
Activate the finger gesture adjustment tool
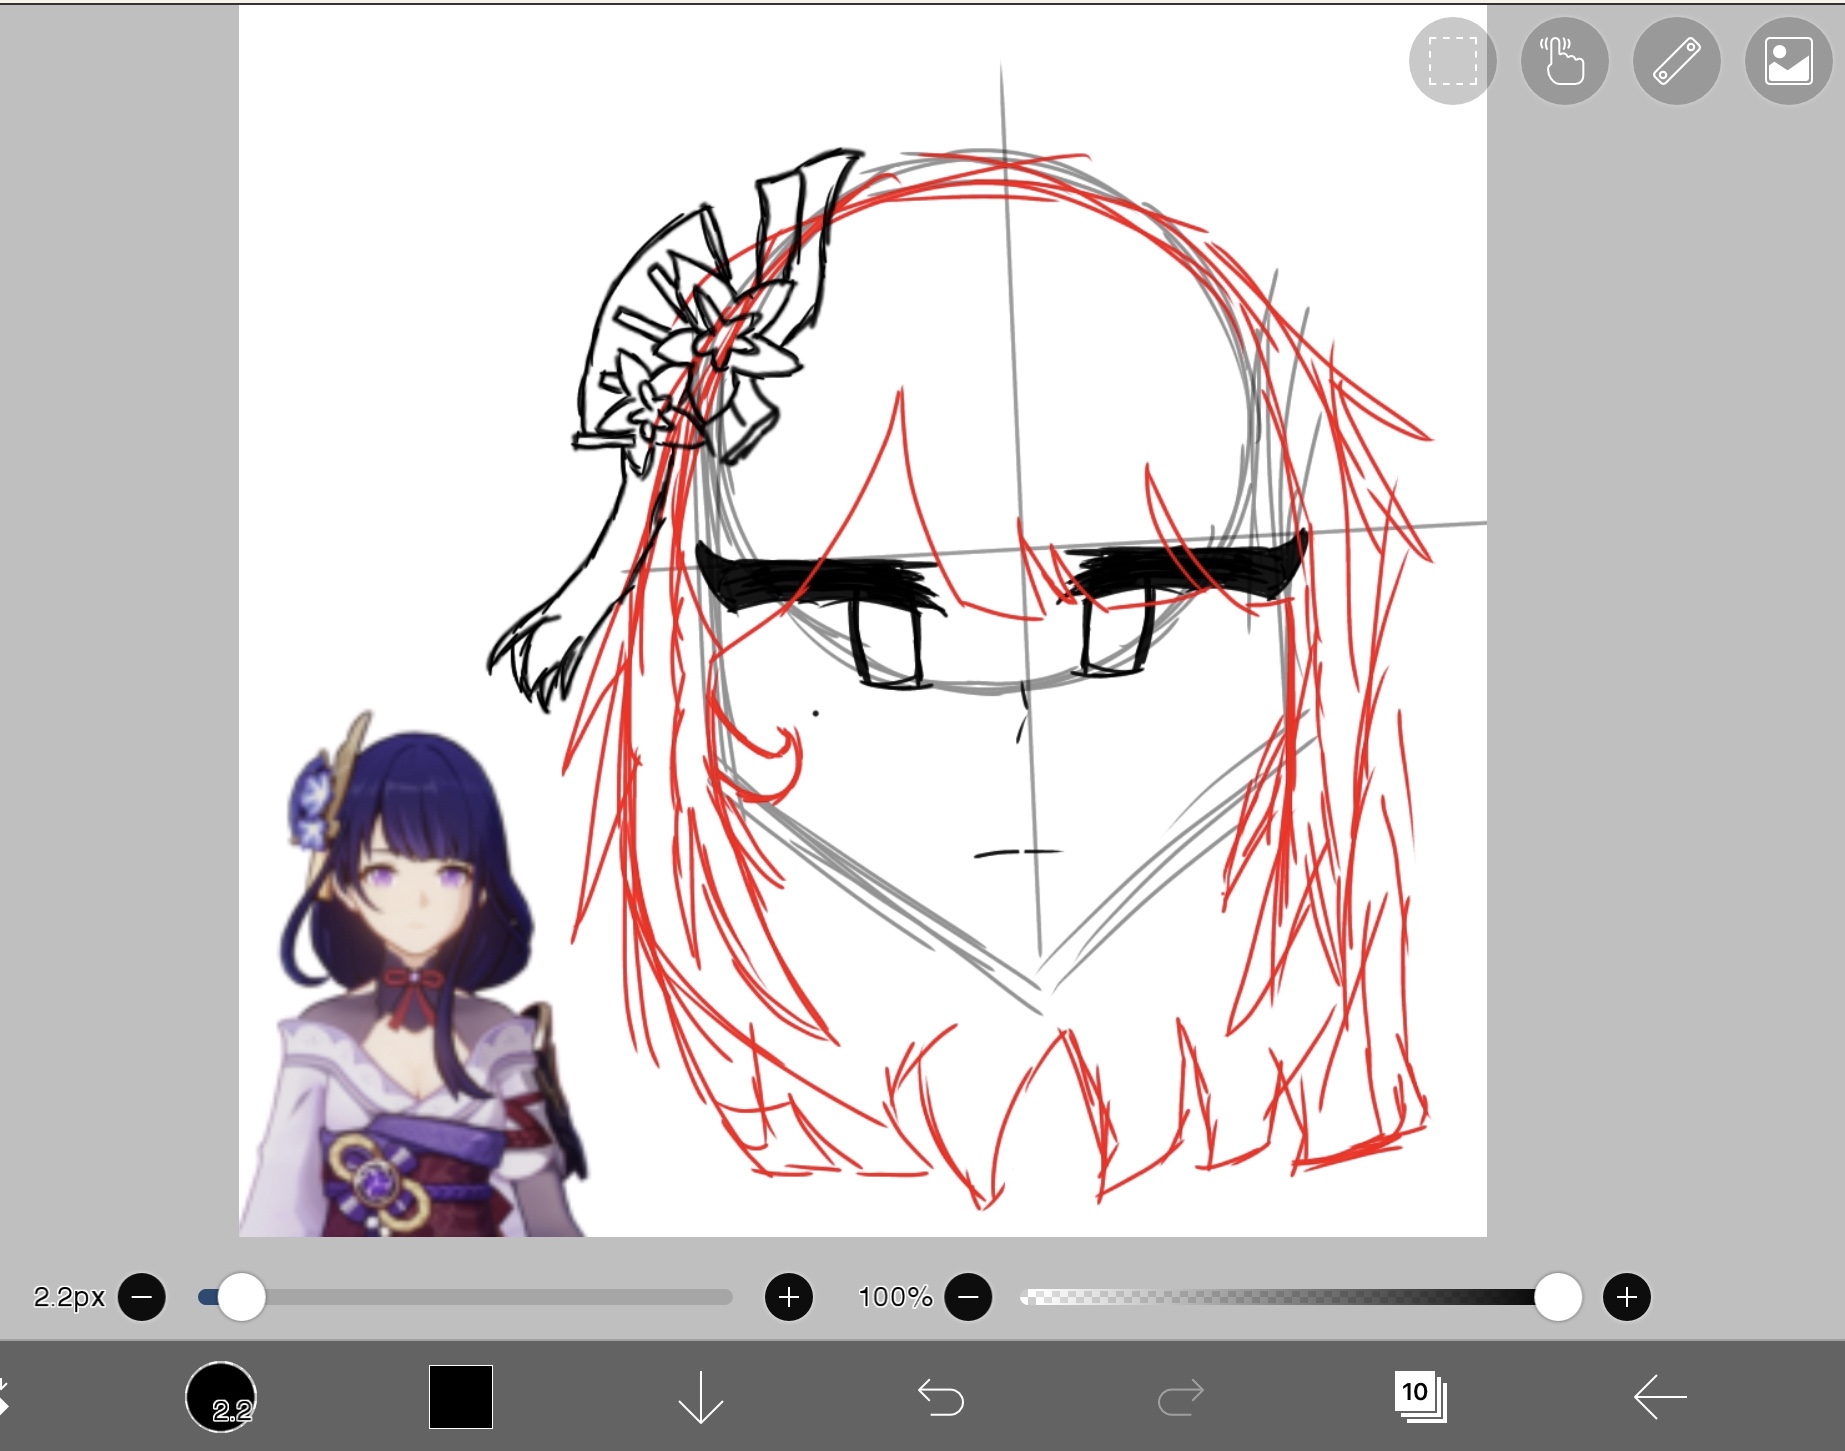tap(1565, 61)
